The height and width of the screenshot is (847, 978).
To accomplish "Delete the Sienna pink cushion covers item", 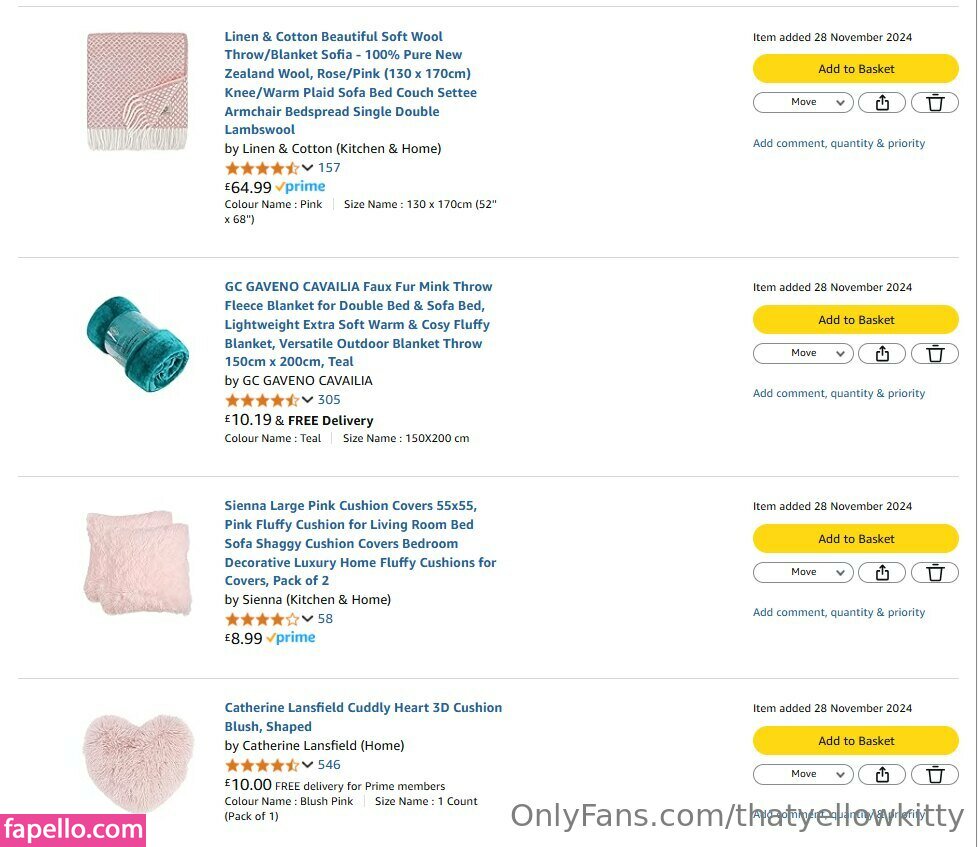I will coord(935,572).
